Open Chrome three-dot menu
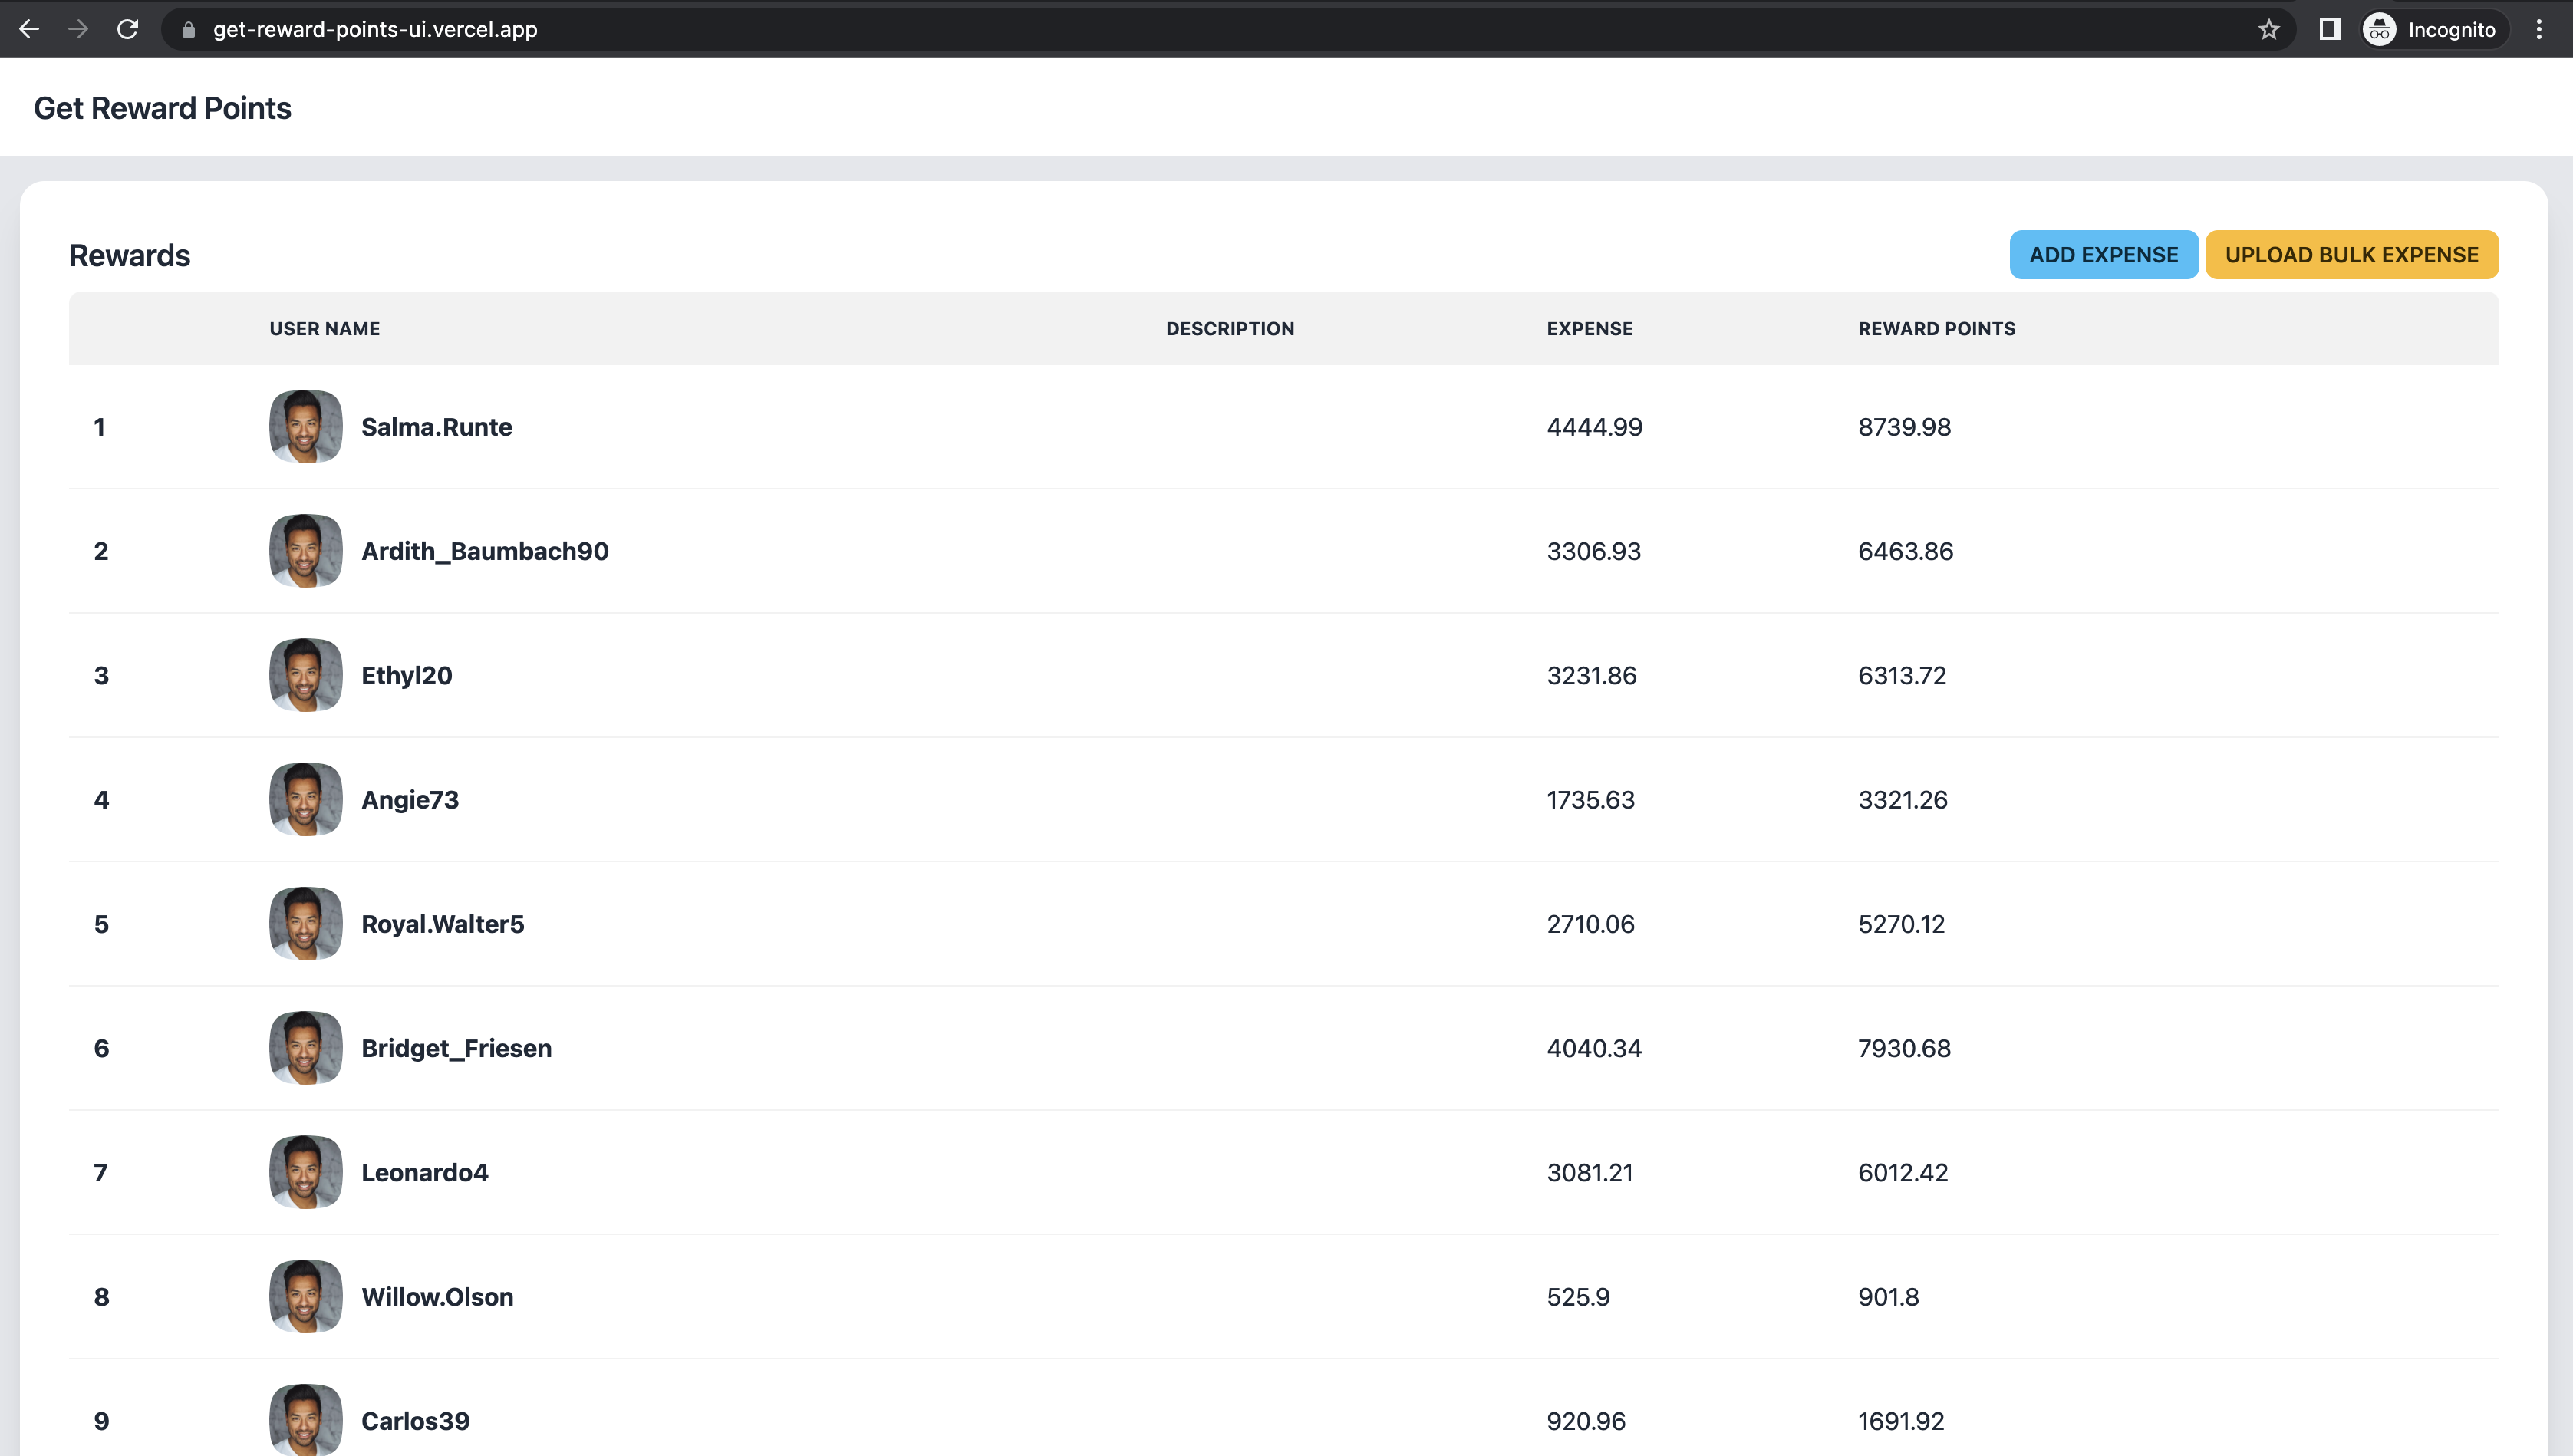 coord(2538,29)
